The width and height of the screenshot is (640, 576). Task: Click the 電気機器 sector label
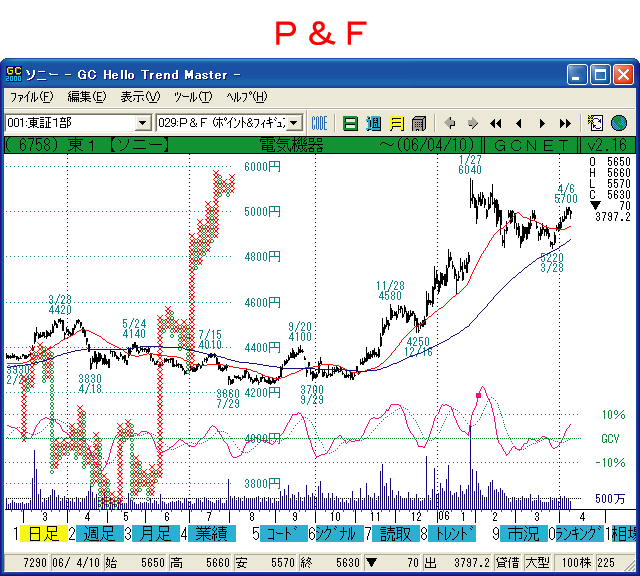click(x=291, y=145)
